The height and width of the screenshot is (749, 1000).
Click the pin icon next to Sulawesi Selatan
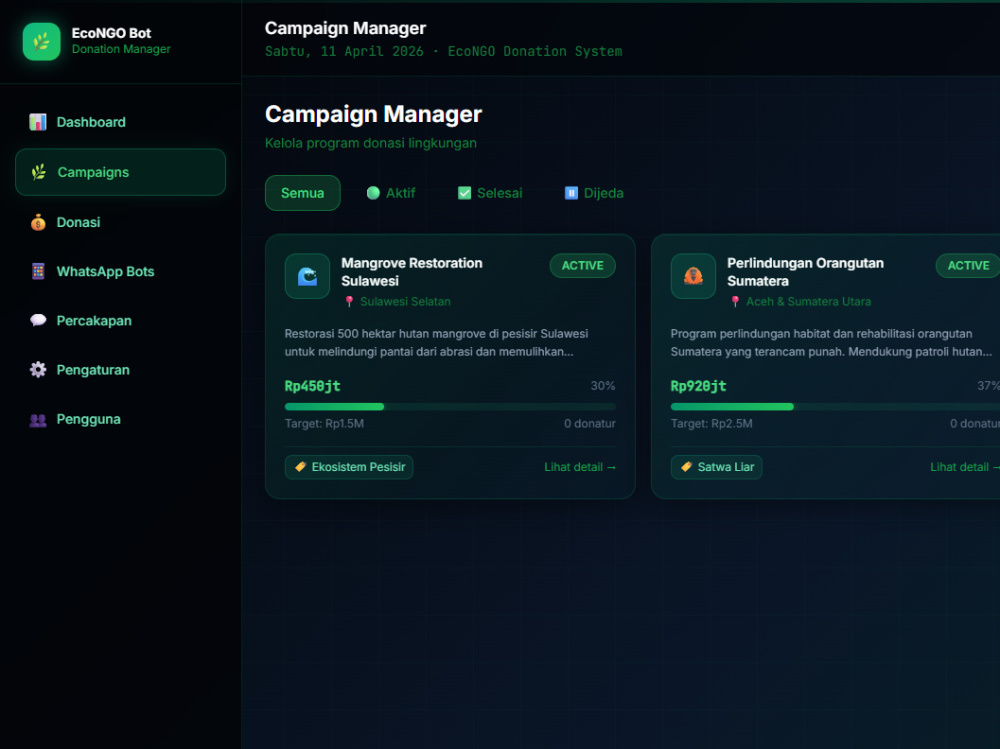click(349, 302)
